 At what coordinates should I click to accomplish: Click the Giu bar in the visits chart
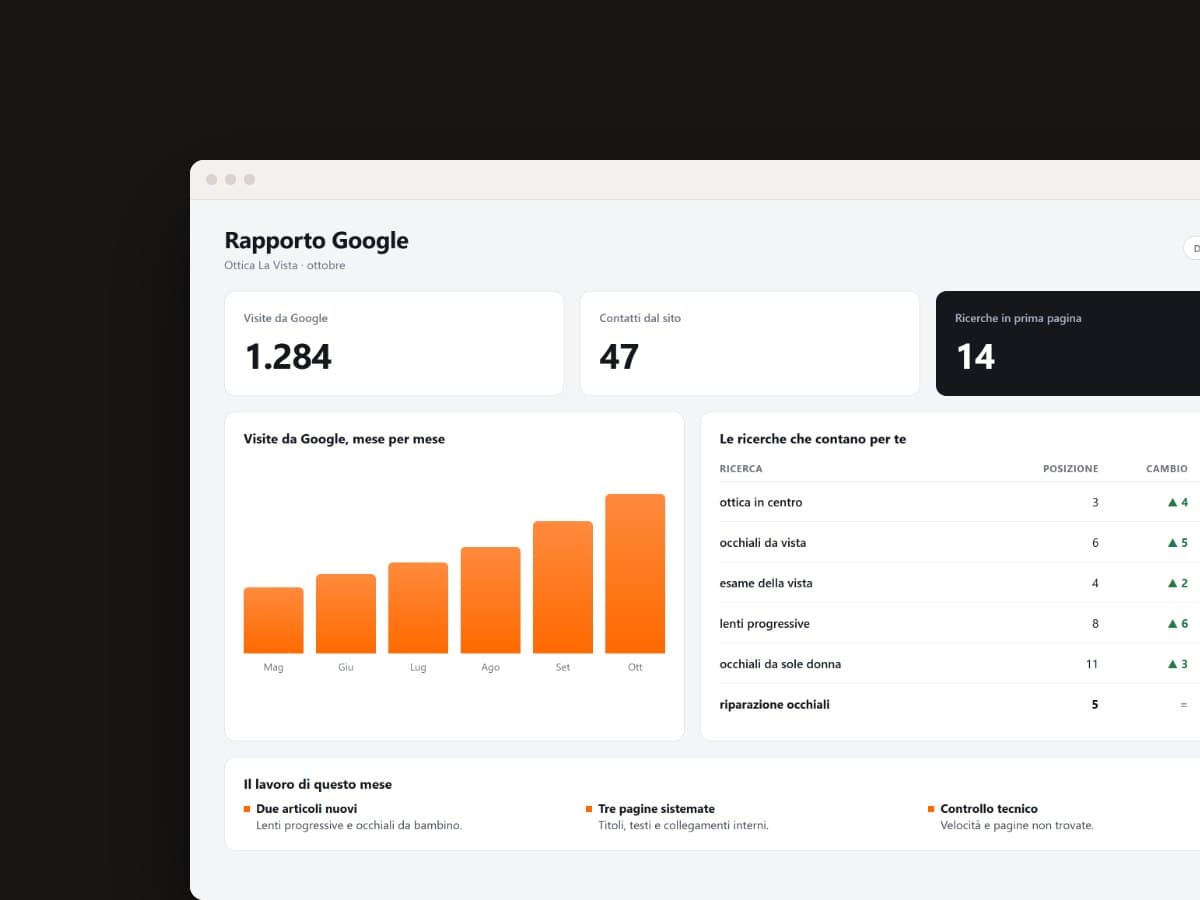coord(346,613)
